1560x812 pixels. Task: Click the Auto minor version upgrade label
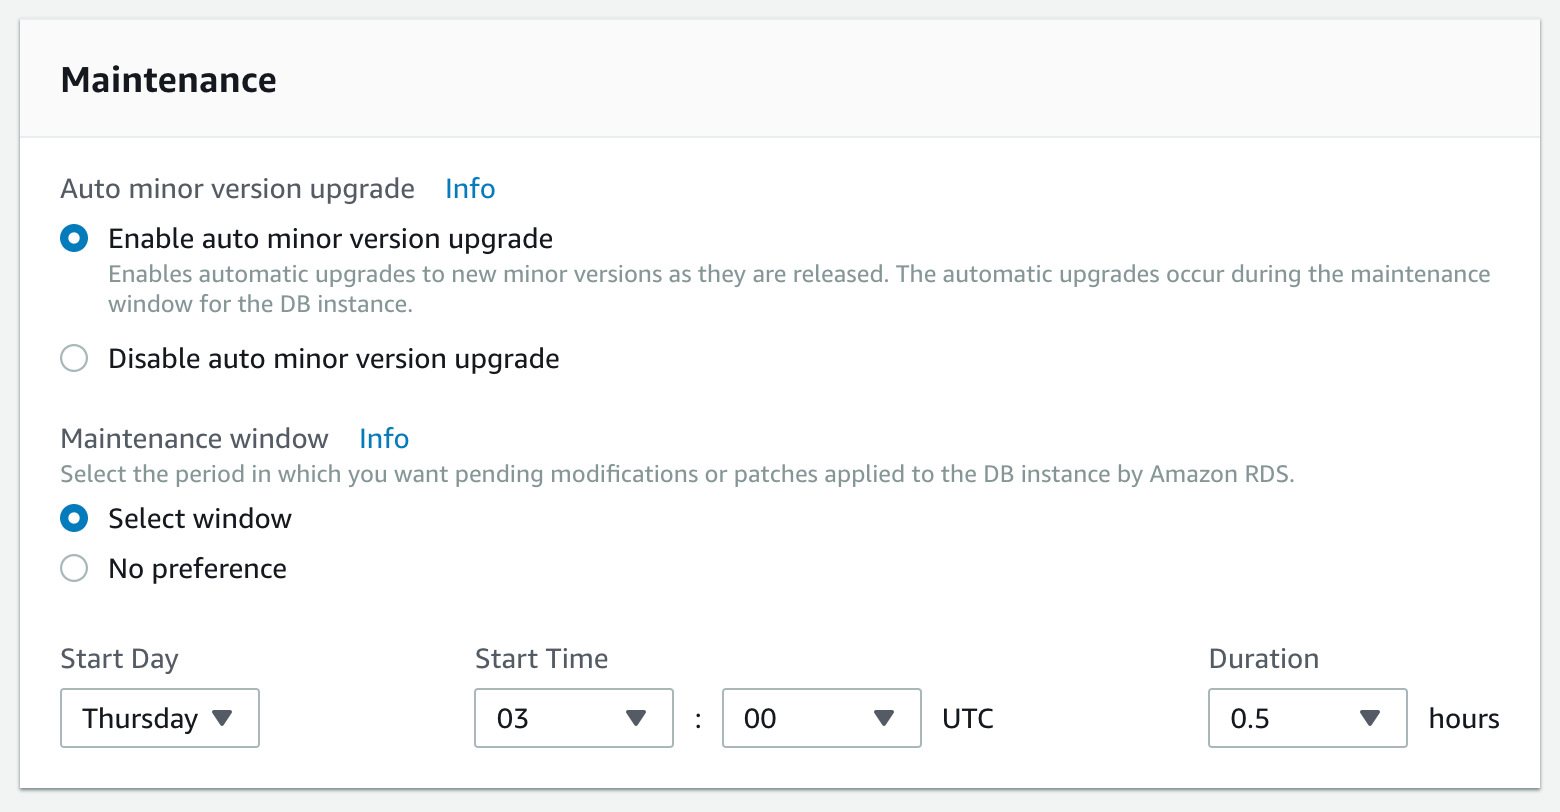238,189
